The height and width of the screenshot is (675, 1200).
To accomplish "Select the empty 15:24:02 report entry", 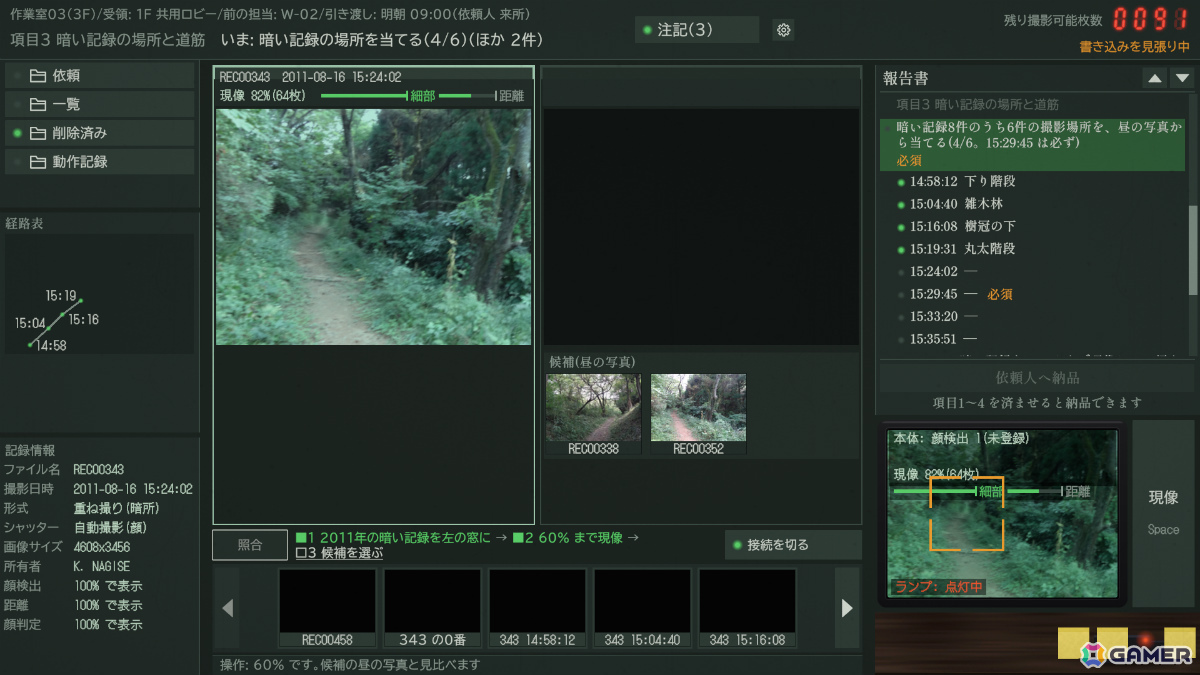I will coord(1037,271).
